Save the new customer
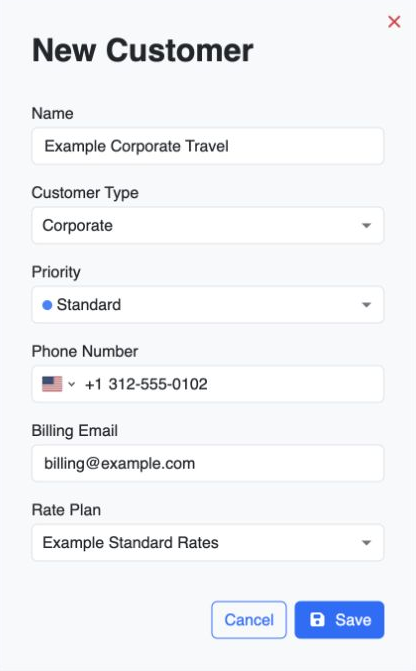This screenshot has width=416, height=671. (339, 620)
